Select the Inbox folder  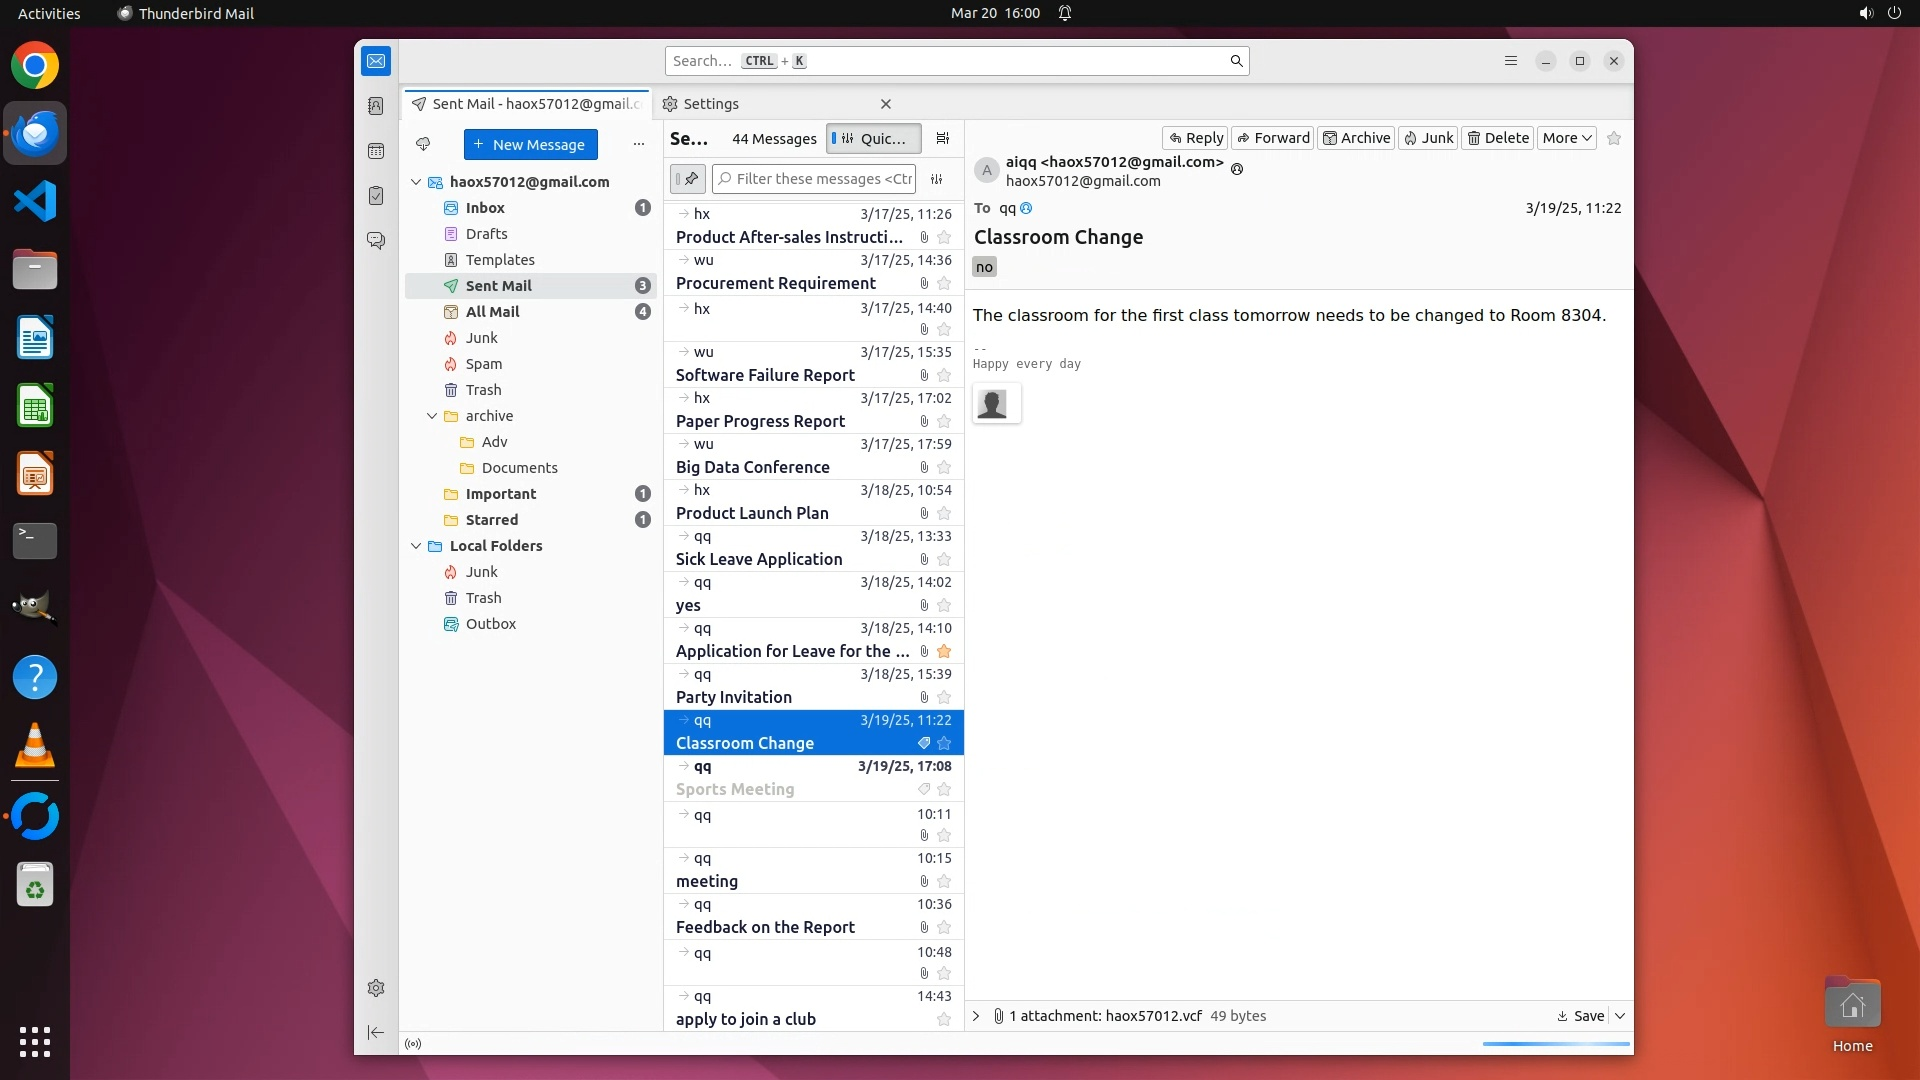pos(485,208)
